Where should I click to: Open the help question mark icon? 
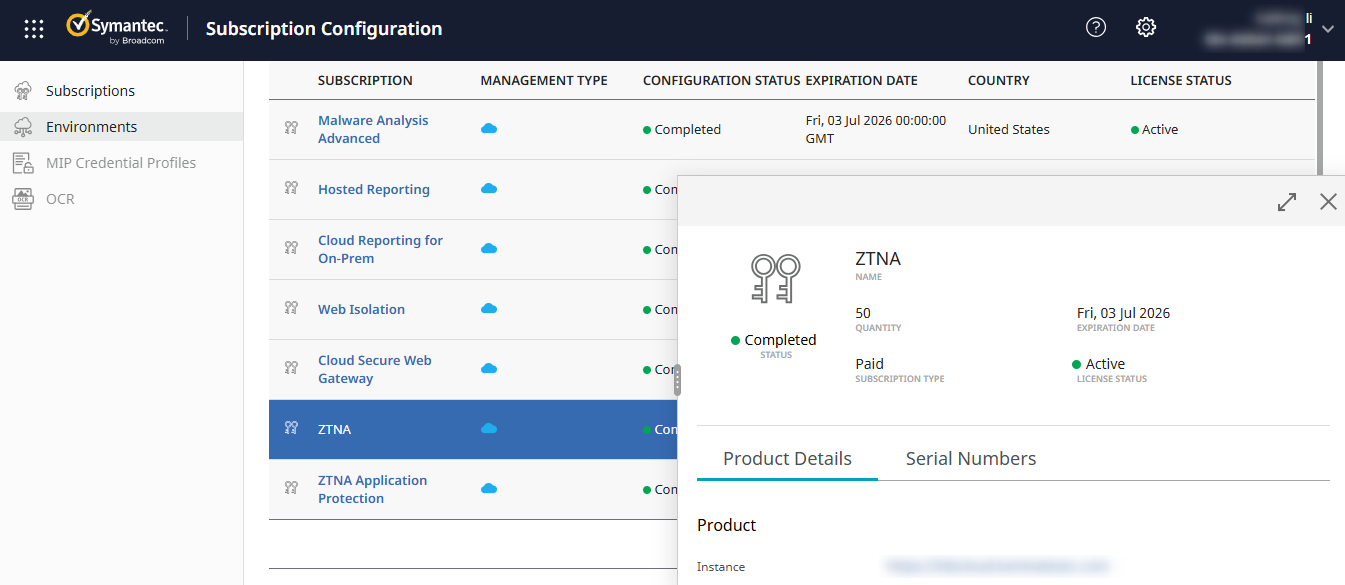pyautogui.click(x=1096, y=28)
